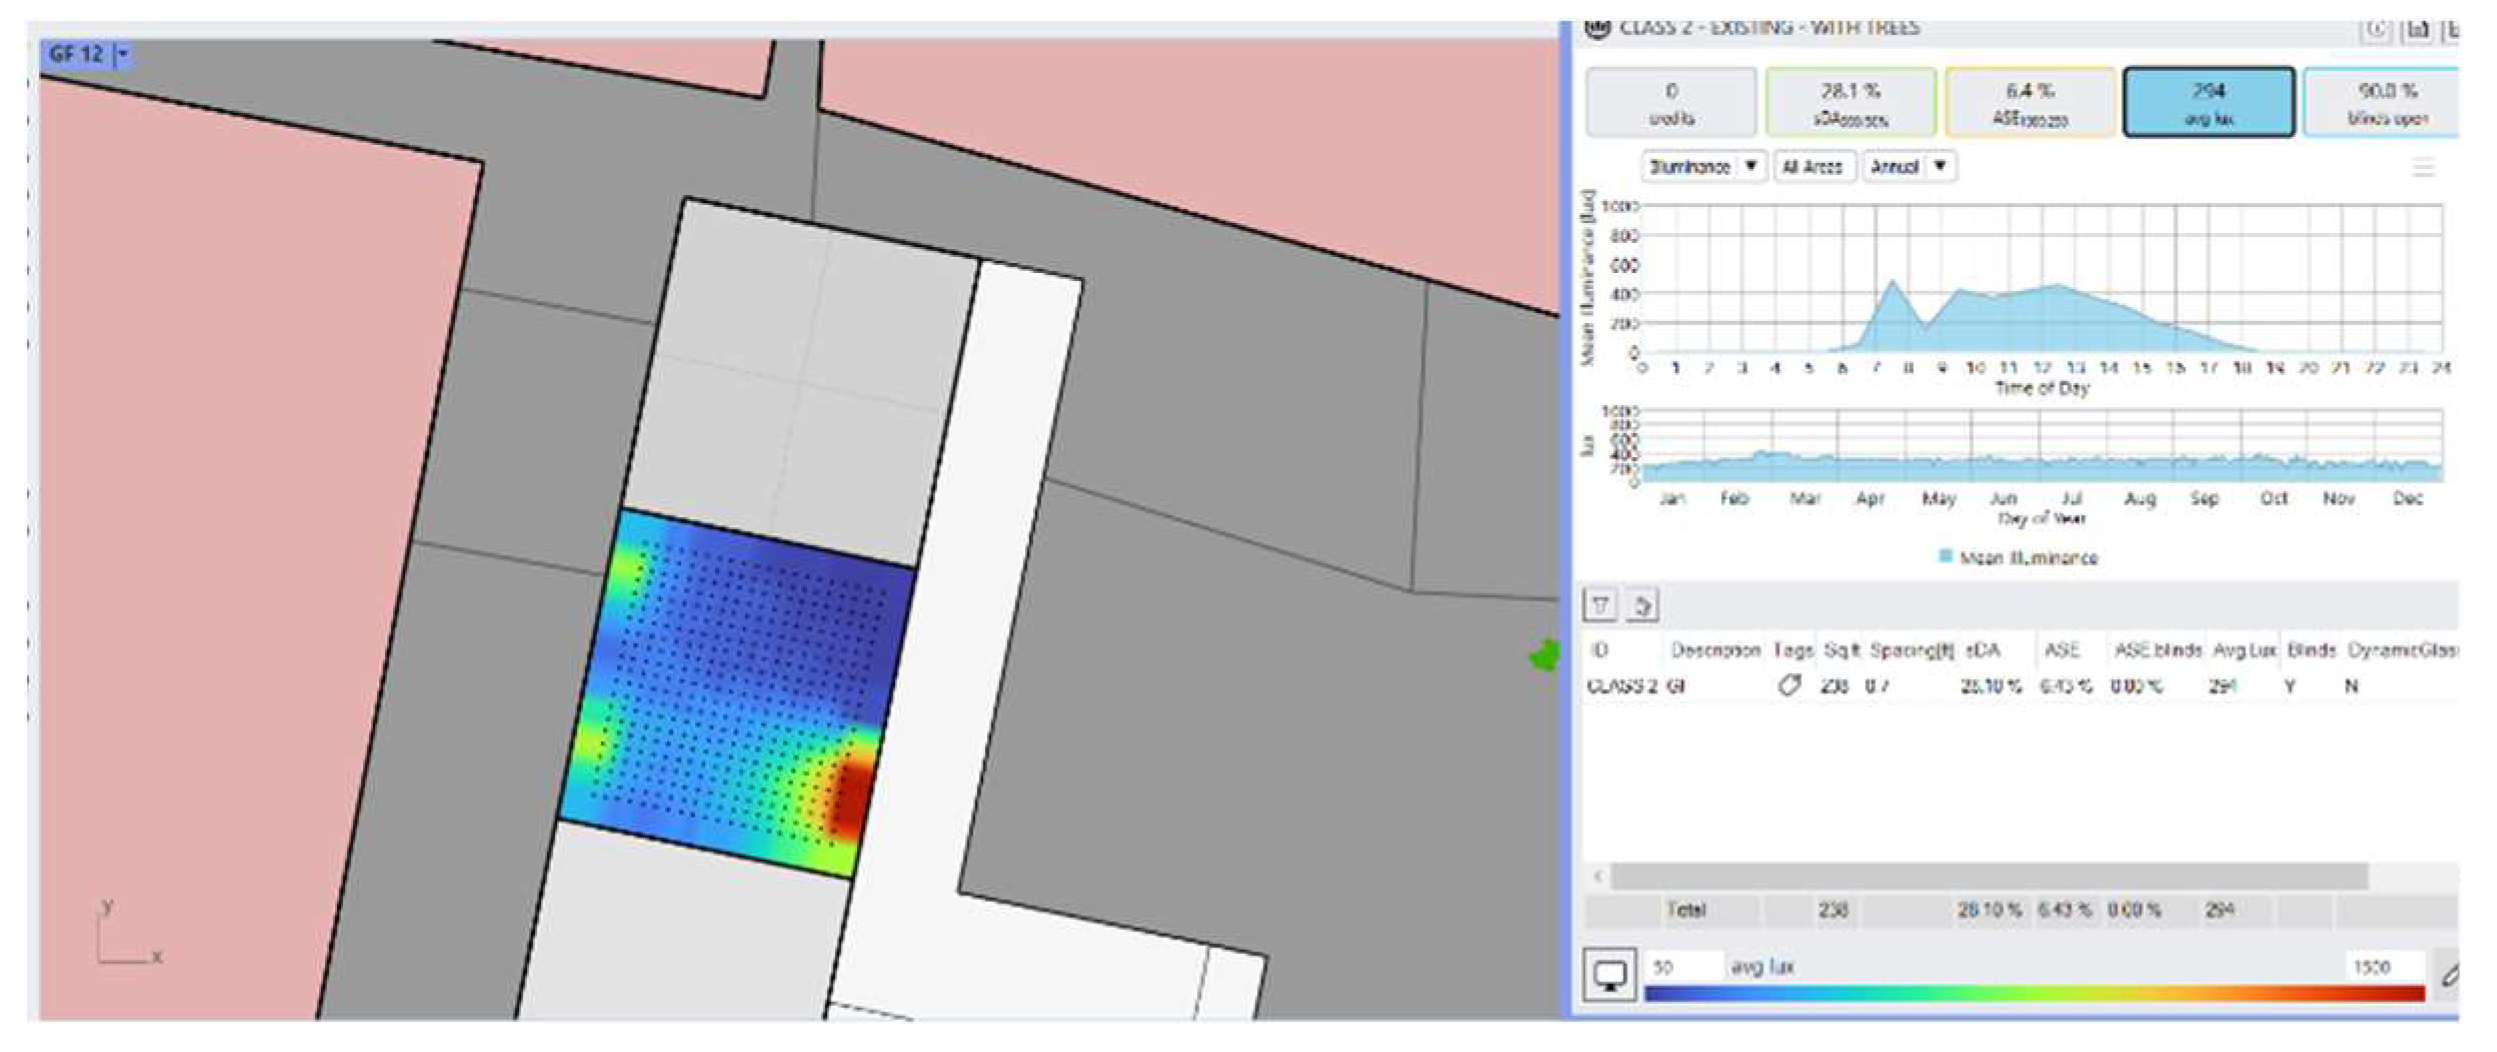Select the 6.4% ASE metric tile
This screenshot has width=2497, height=1052.
pyautogui.click(x=2029, y=102)
